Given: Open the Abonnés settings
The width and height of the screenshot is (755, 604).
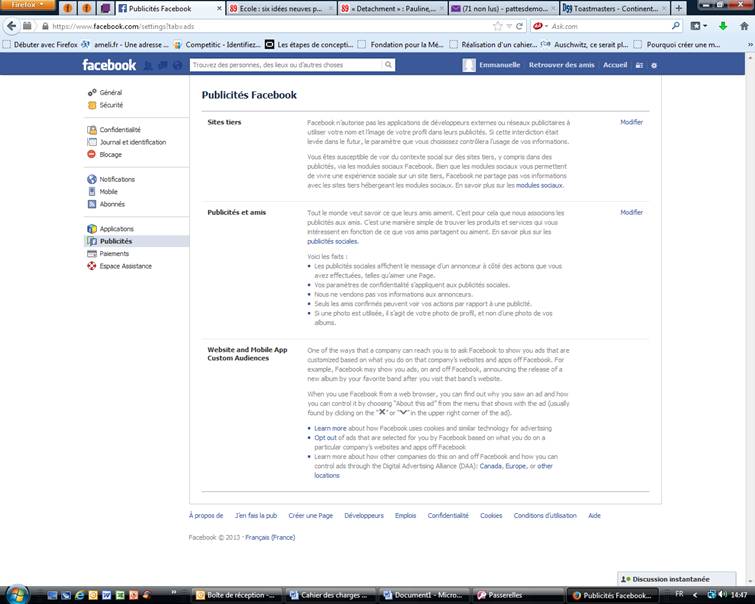Looking at the screenshot, I should [x=112, y=204].
